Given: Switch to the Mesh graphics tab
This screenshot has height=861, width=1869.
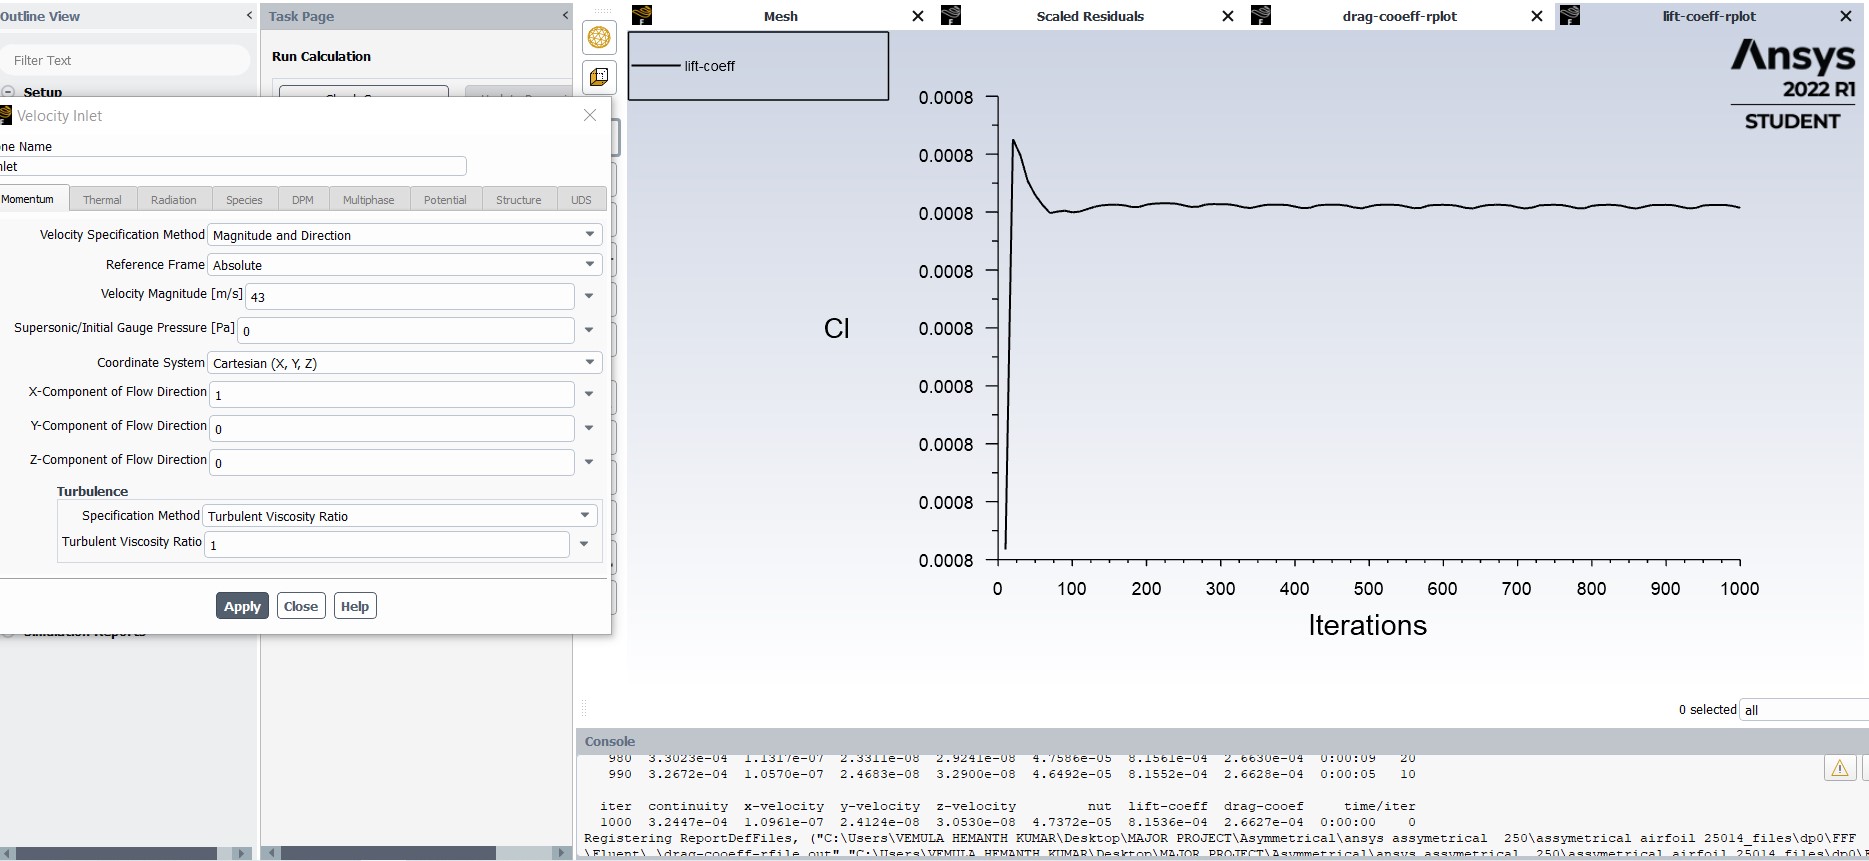Looking at the screenshot, I should pos(780,16).
